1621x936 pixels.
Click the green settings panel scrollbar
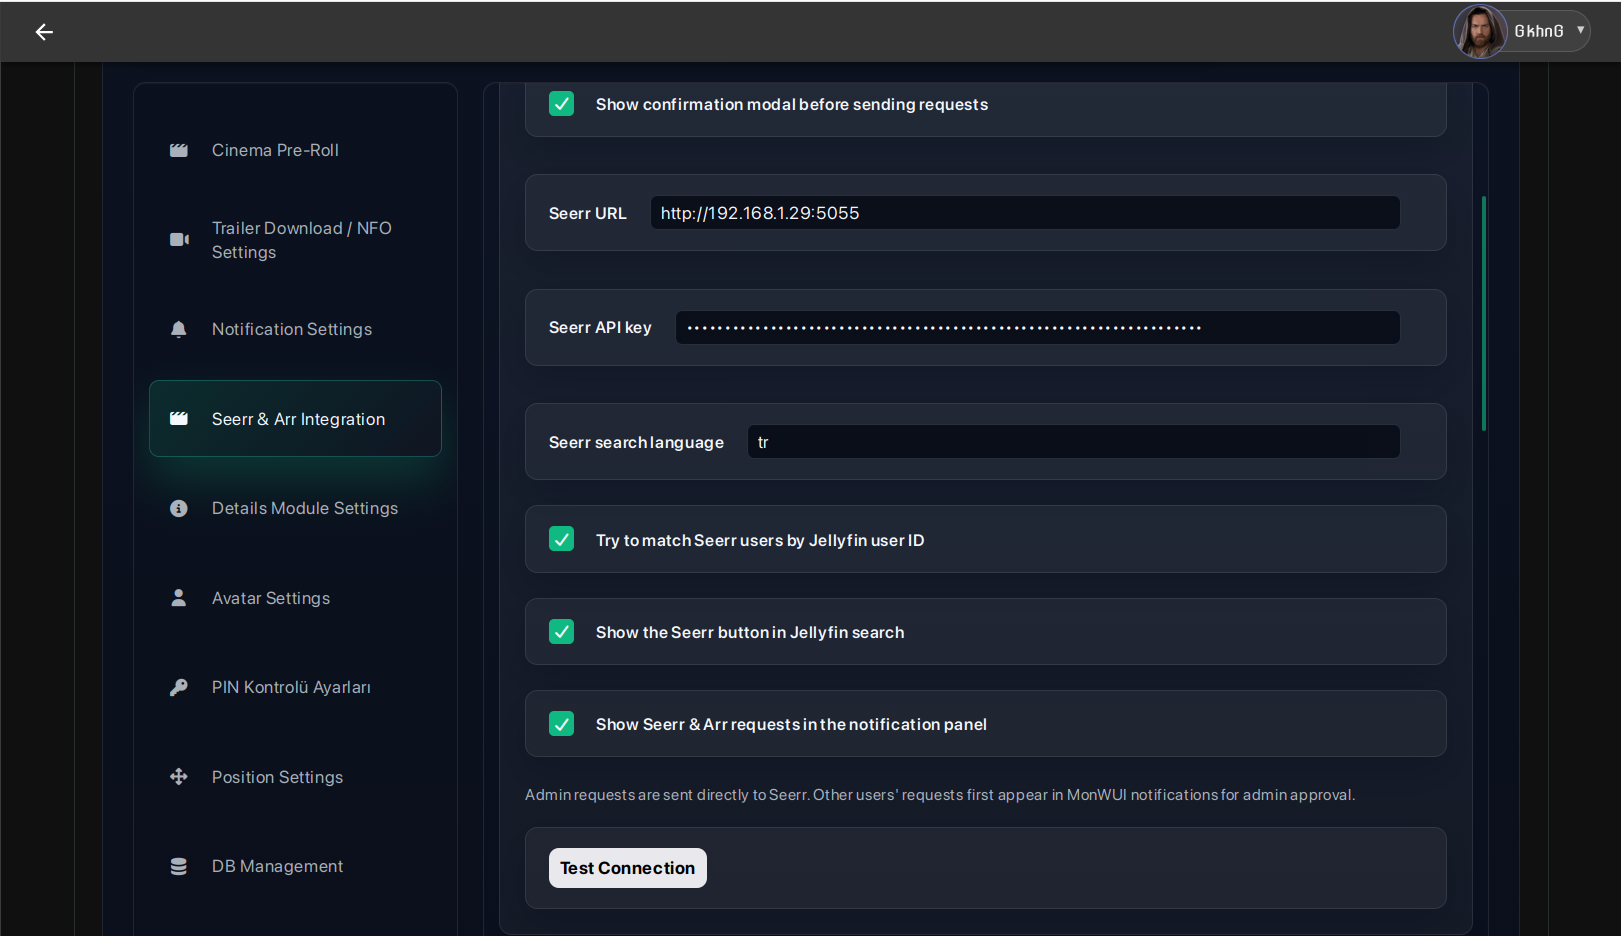click(1484, 313)
